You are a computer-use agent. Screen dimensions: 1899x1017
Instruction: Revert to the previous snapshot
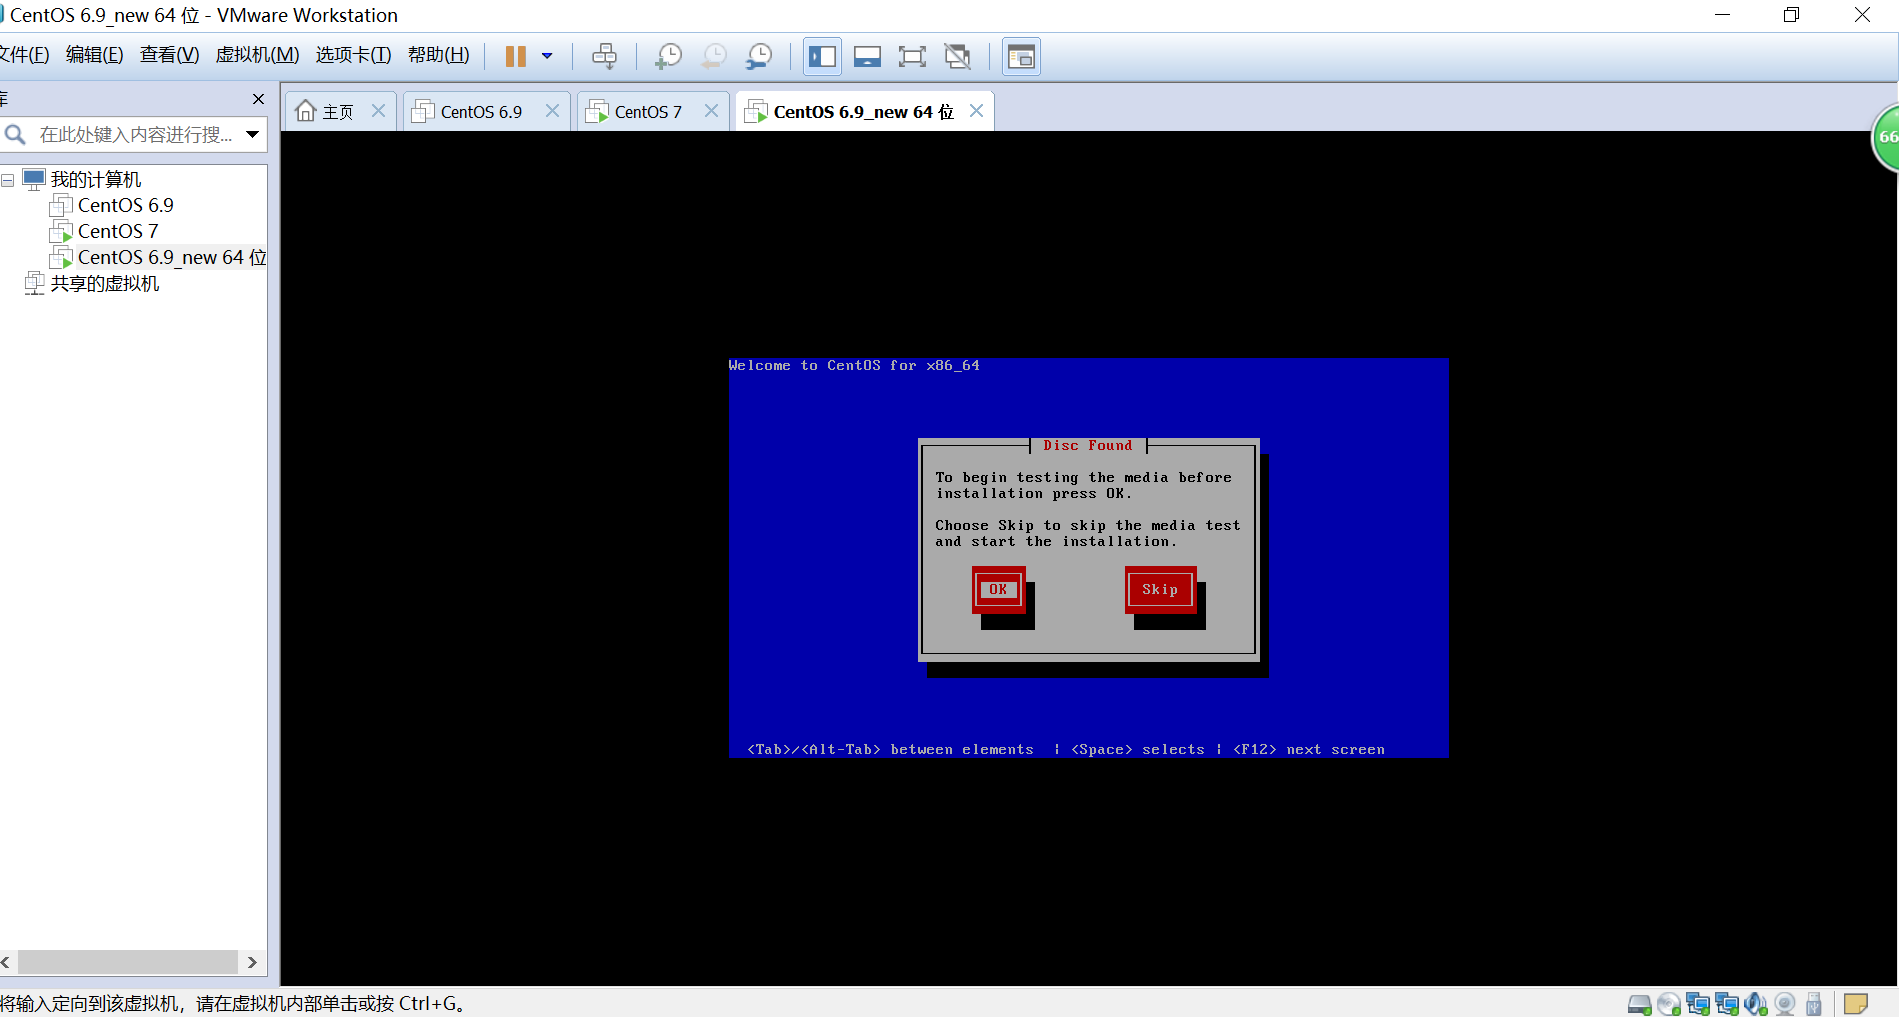[714, 56]
